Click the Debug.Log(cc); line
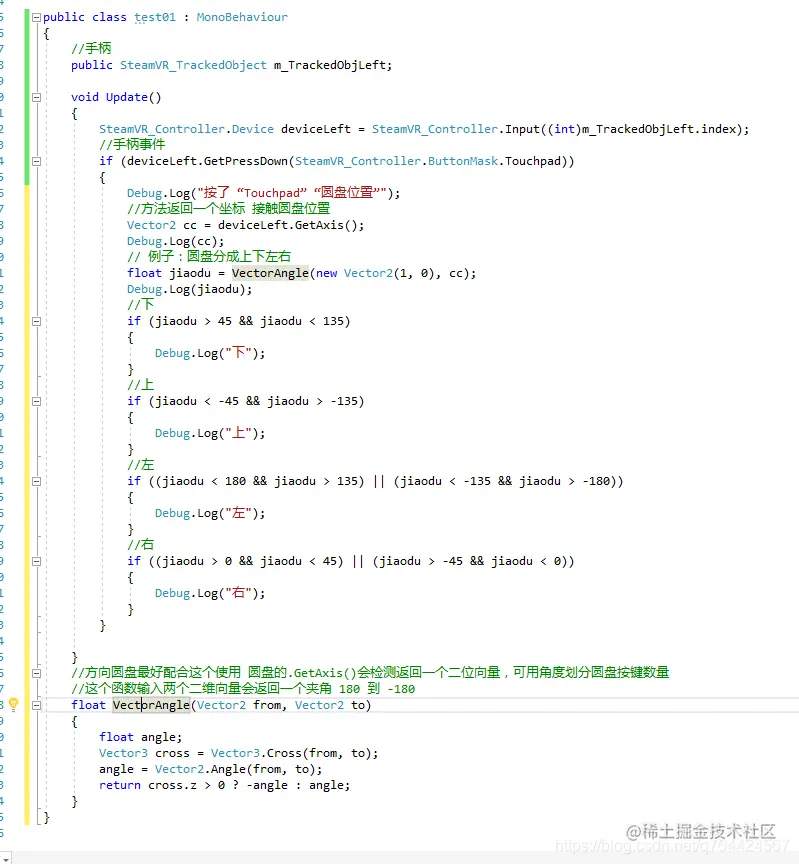799x864 pixels. (176, 241)
